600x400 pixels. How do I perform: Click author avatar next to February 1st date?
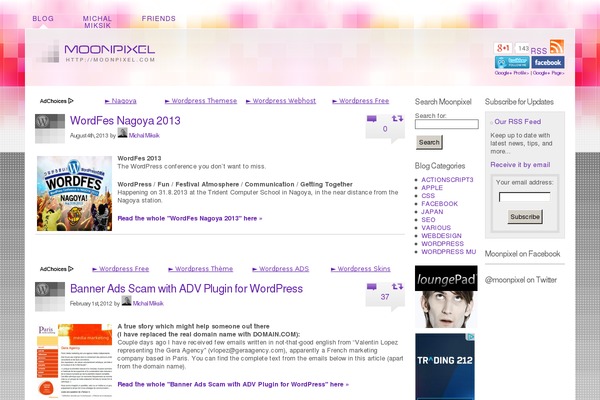coord(126,301)
